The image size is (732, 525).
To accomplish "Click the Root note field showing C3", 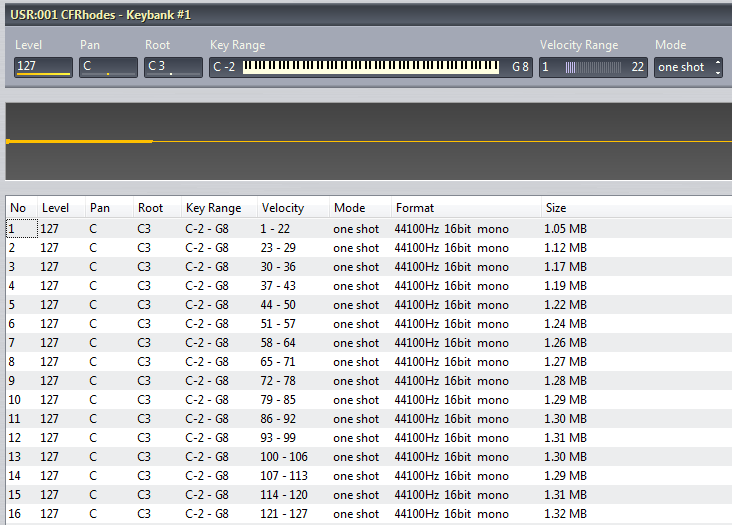I will point(173,67).
